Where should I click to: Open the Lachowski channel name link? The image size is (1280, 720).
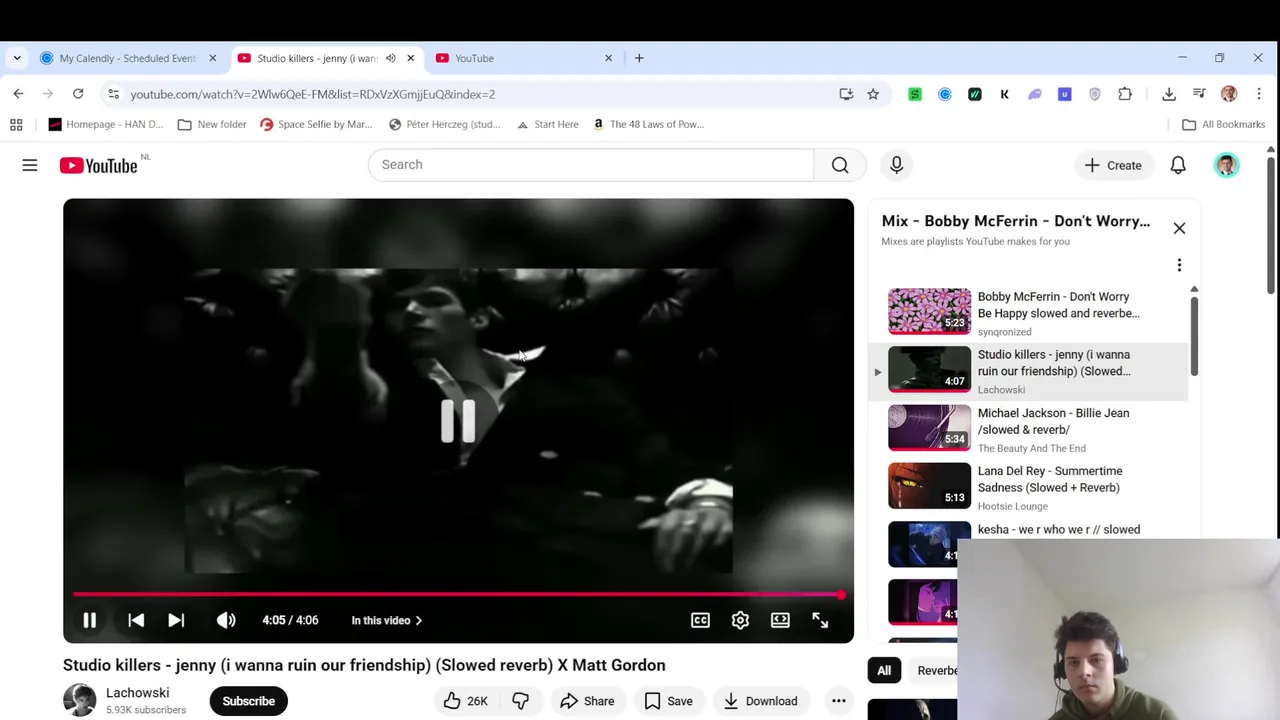point(138,693)
